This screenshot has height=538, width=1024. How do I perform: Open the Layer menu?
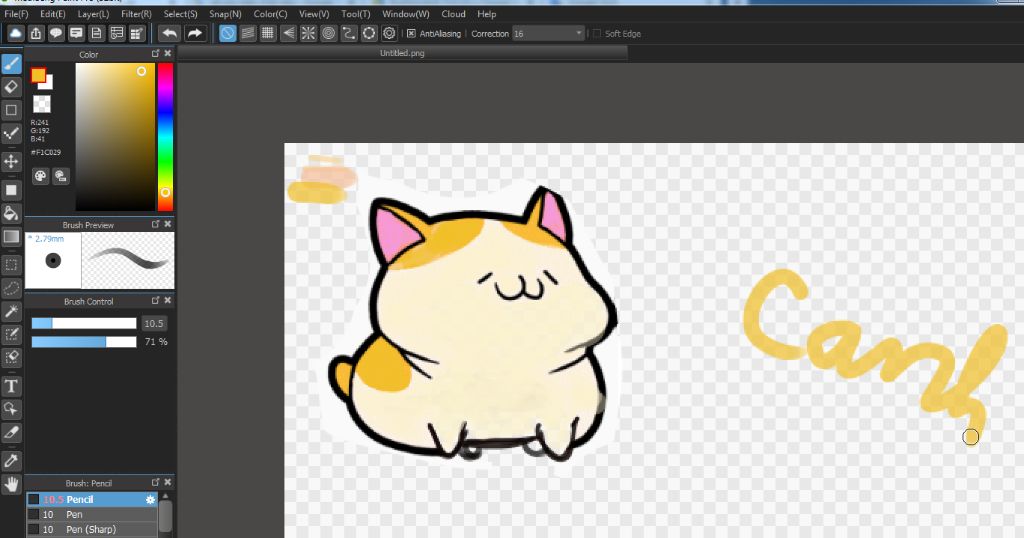[x=93, y=14]
